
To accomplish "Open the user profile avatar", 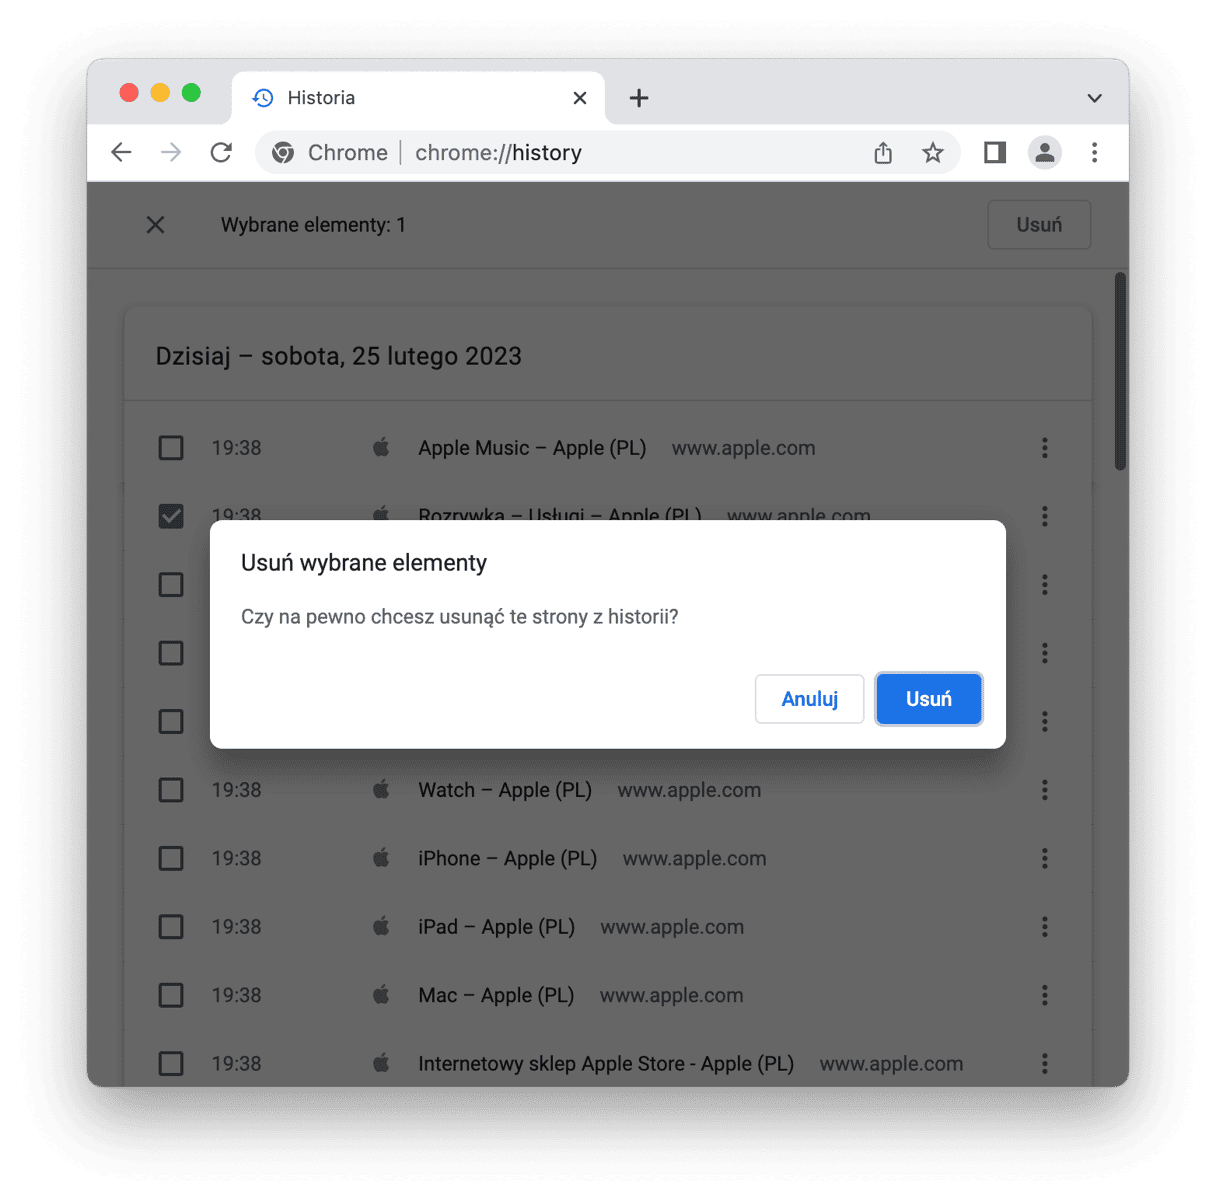I will click(x=1045, y=152).
